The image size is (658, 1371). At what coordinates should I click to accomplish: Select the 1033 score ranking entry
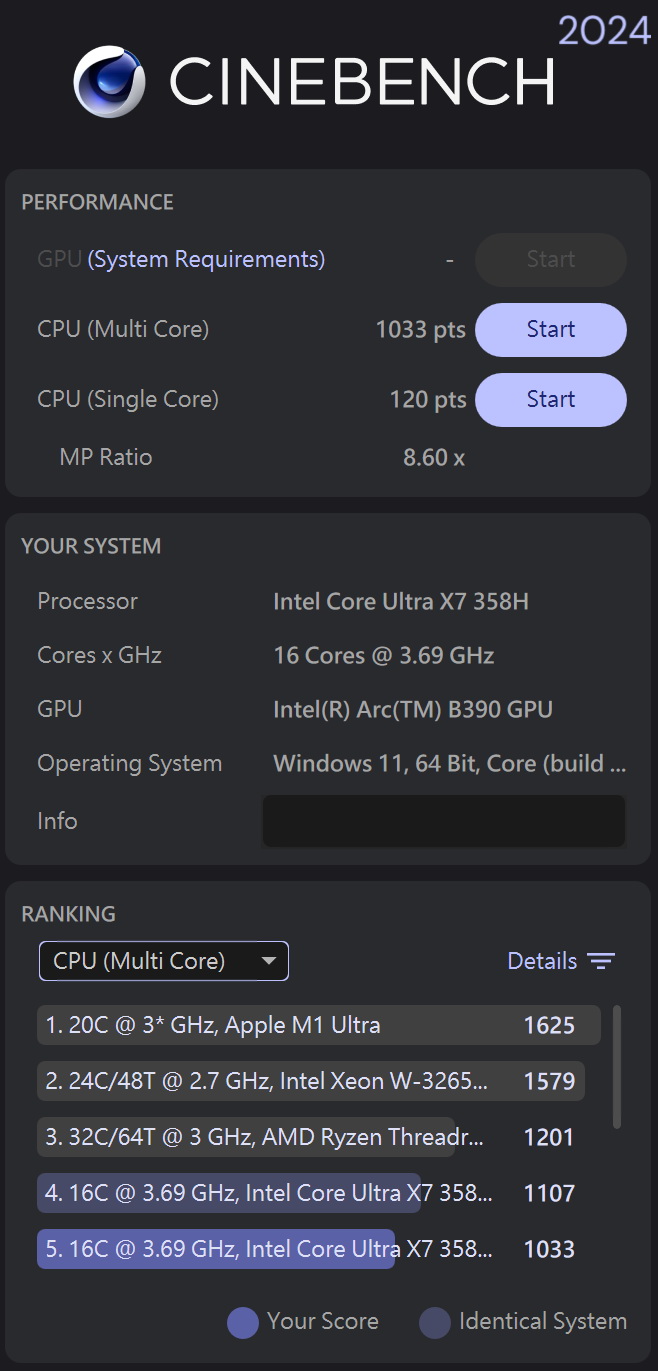310,1249
